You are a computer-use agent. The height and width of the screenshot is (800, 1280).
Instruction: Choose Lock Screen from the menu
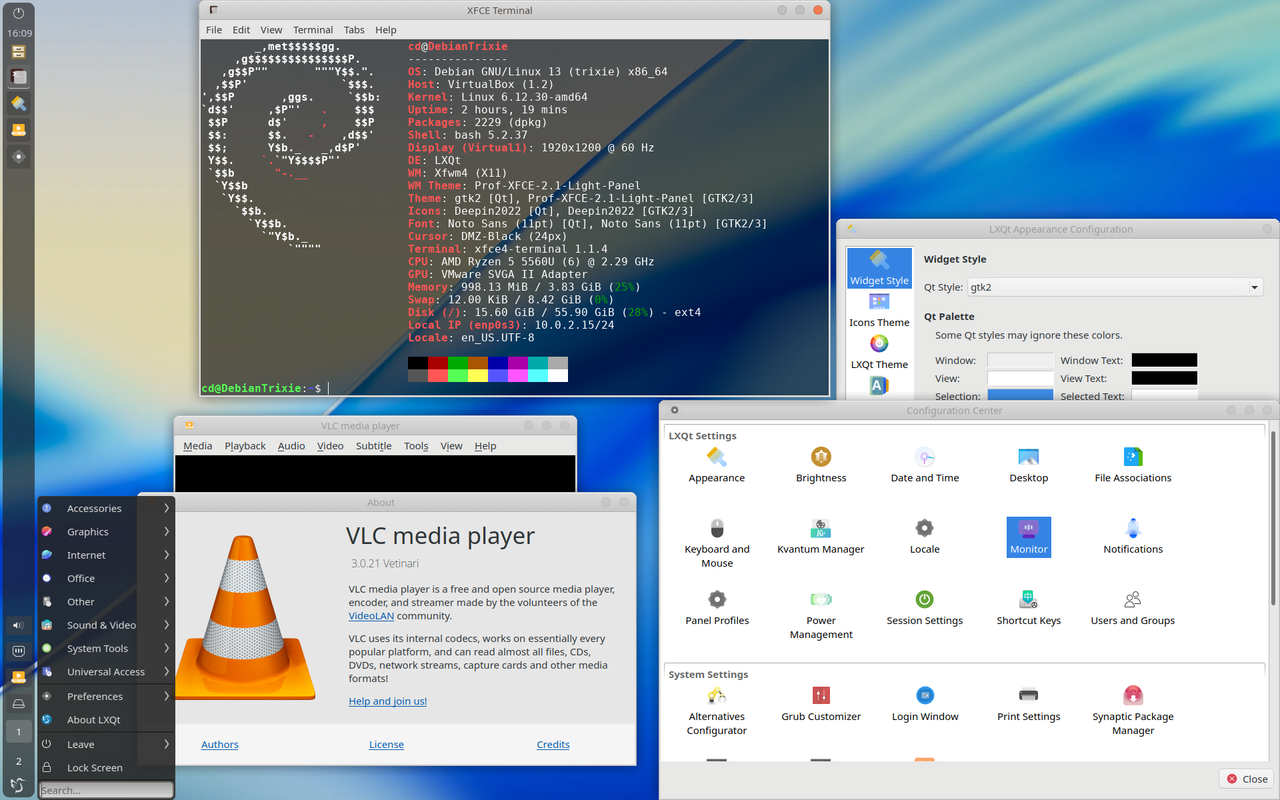(x=105, y=768)
